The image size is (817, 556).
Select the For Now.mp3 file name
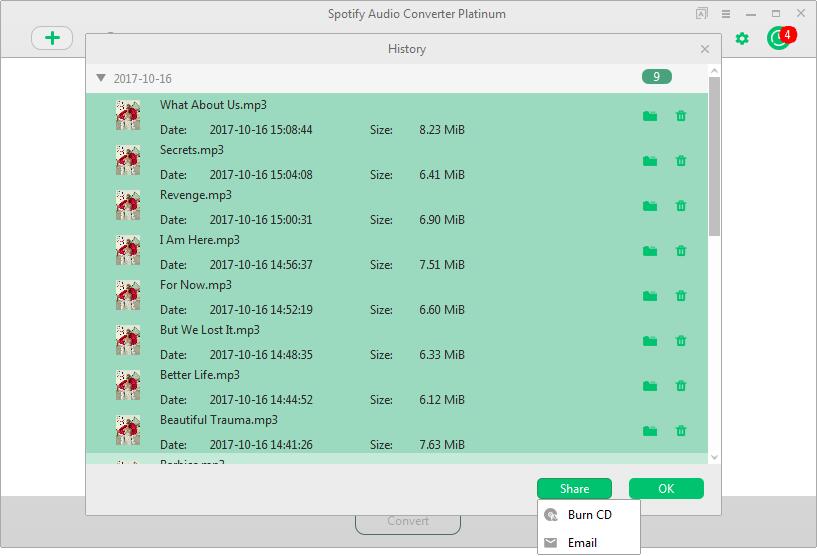coord(195,285)
